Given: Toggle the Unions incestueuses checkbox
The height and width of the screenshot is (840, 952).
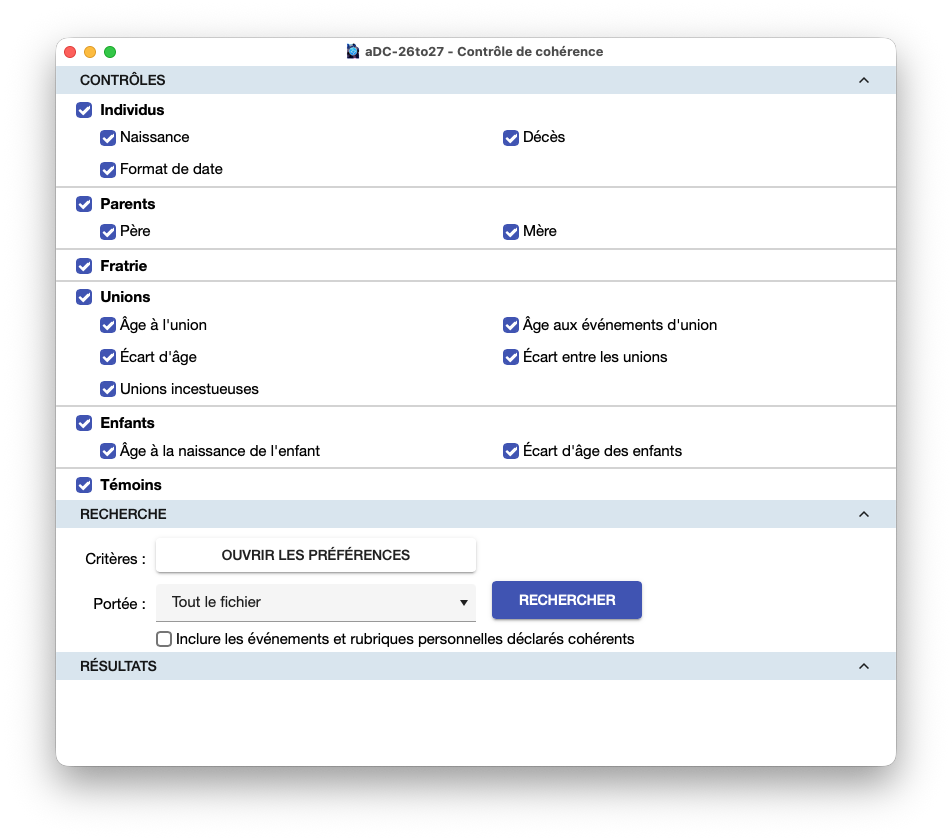Looking at the screenshot, I should click(108, 389).
